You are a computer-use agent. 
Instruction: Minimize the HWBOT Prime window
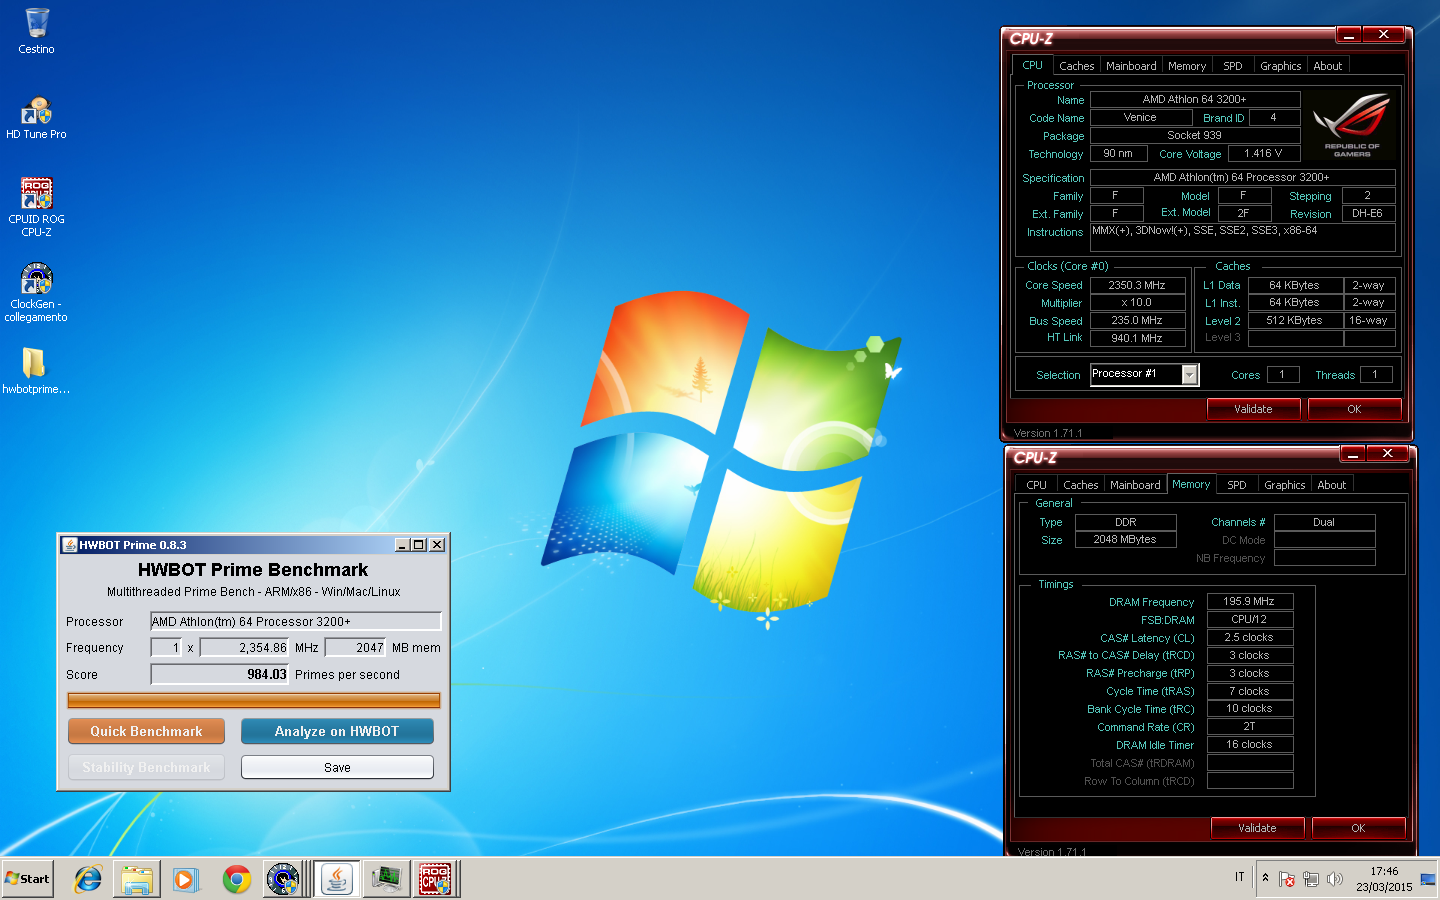click(402, 545)
